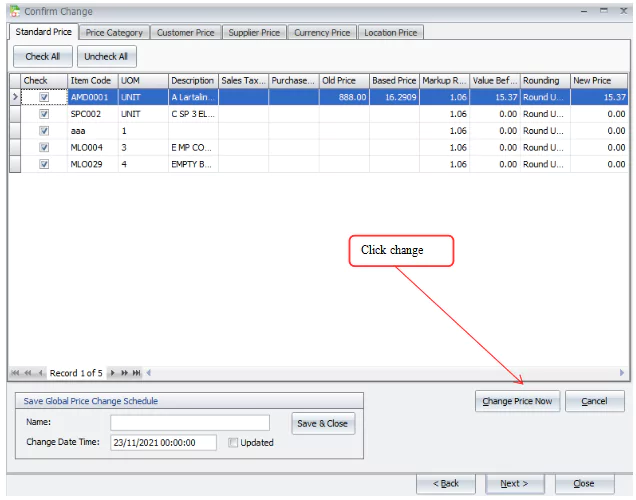This screenshot has width=636, height=500.
Task: Click Round U... rounding cell of SPC002
Action: click(545, 114)
